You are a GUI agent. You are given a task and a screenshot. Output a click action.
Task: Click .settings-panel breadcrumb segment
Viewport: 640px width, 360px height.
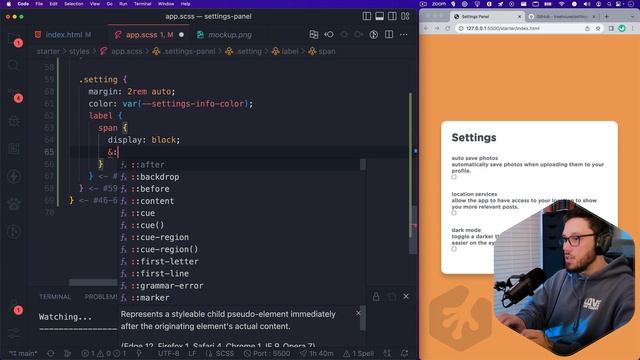click(184, 51)
